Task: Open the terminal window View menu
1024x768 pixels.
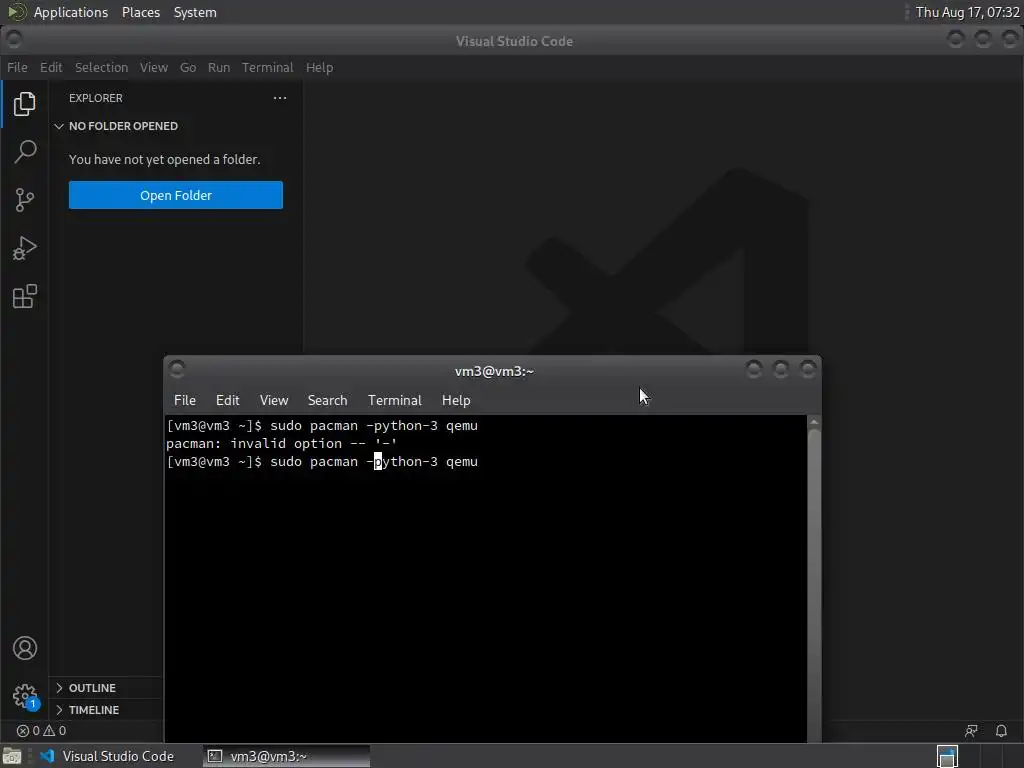Action: [x=274, y=400]
